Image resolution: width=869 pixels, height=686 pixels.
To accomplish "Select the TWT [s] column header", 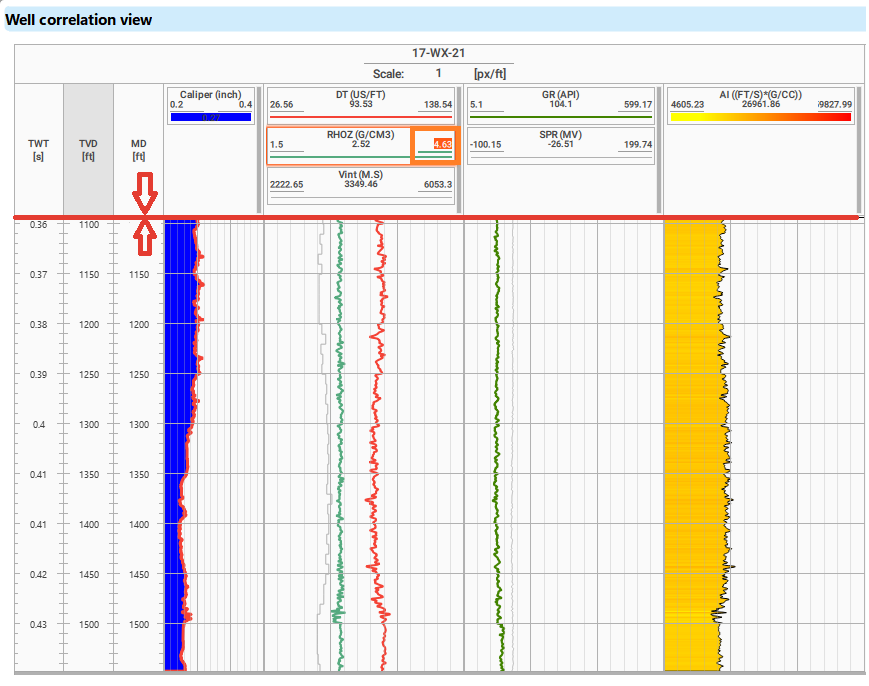I will pyautogui.click(x=38, y=150).
